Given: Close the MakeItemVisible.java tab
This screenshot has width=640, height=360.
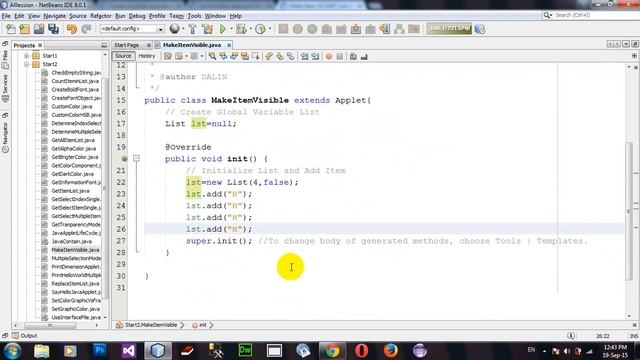Looking at the screenshot, I should (229, 45).
